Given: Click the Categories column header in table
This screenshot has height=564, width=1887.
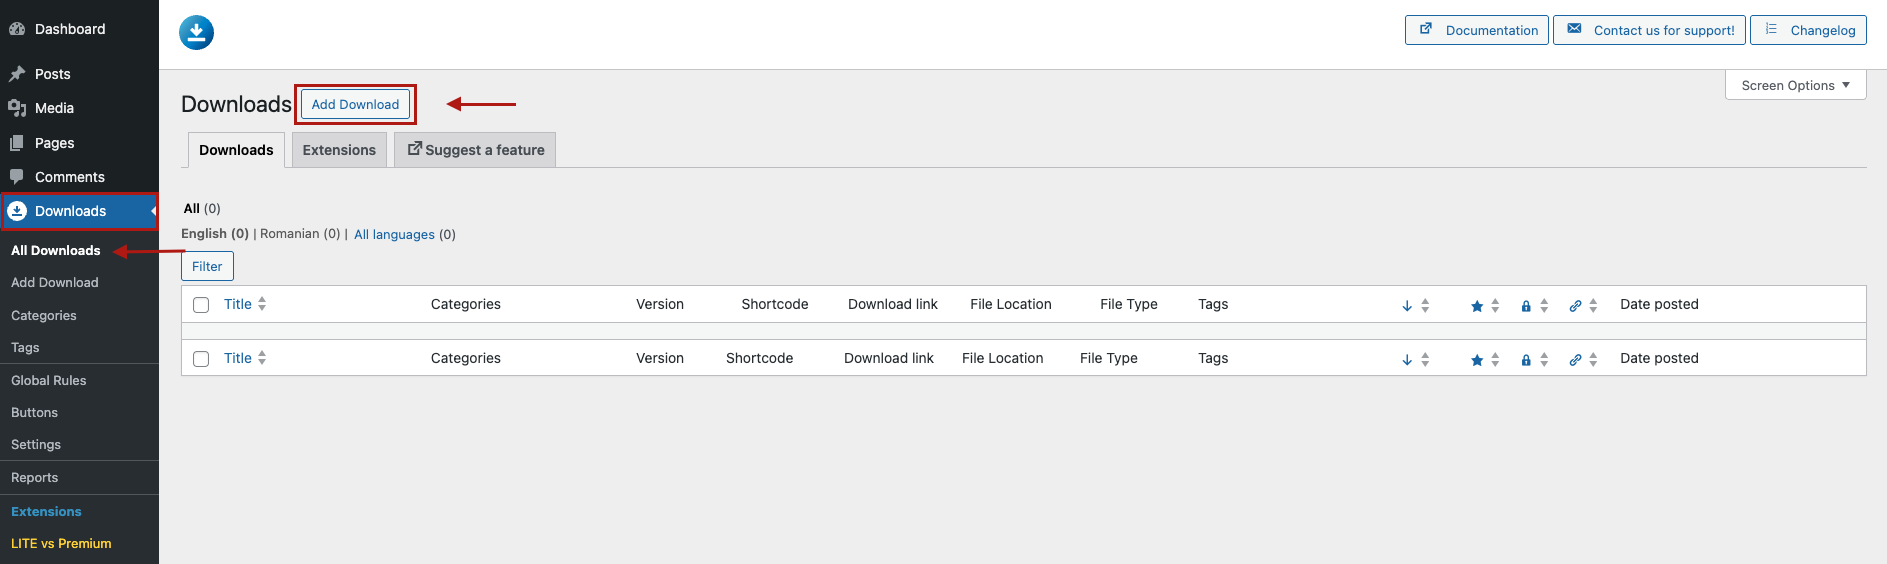Looking at the screenshot, I should (466, 304).
